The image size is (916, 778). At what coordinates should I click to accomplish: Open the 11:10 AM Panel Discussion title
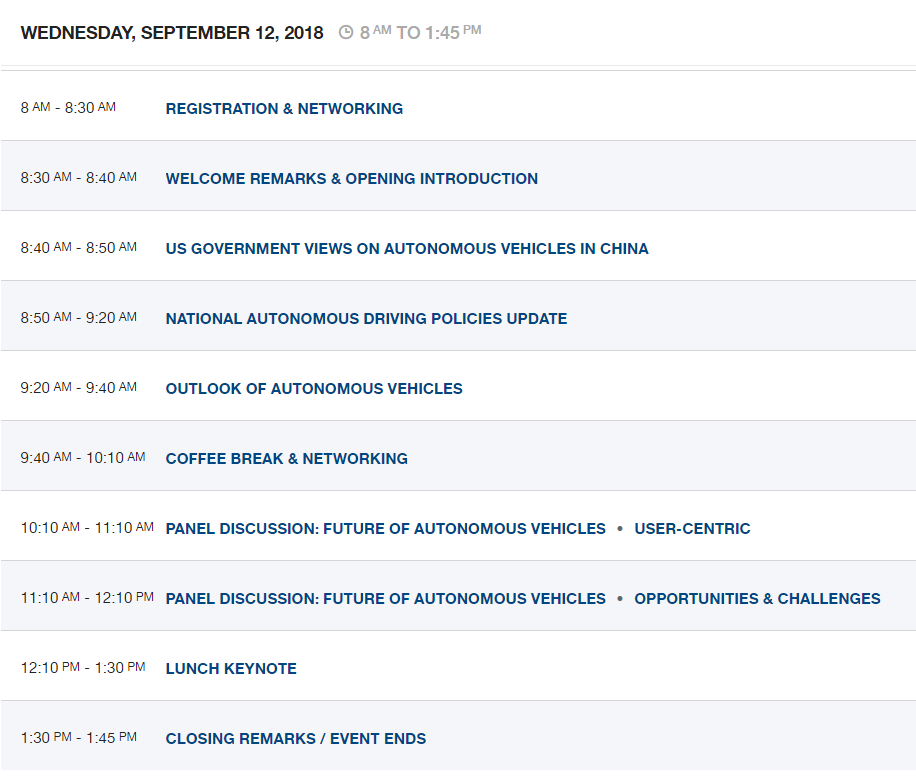[386, 599]
